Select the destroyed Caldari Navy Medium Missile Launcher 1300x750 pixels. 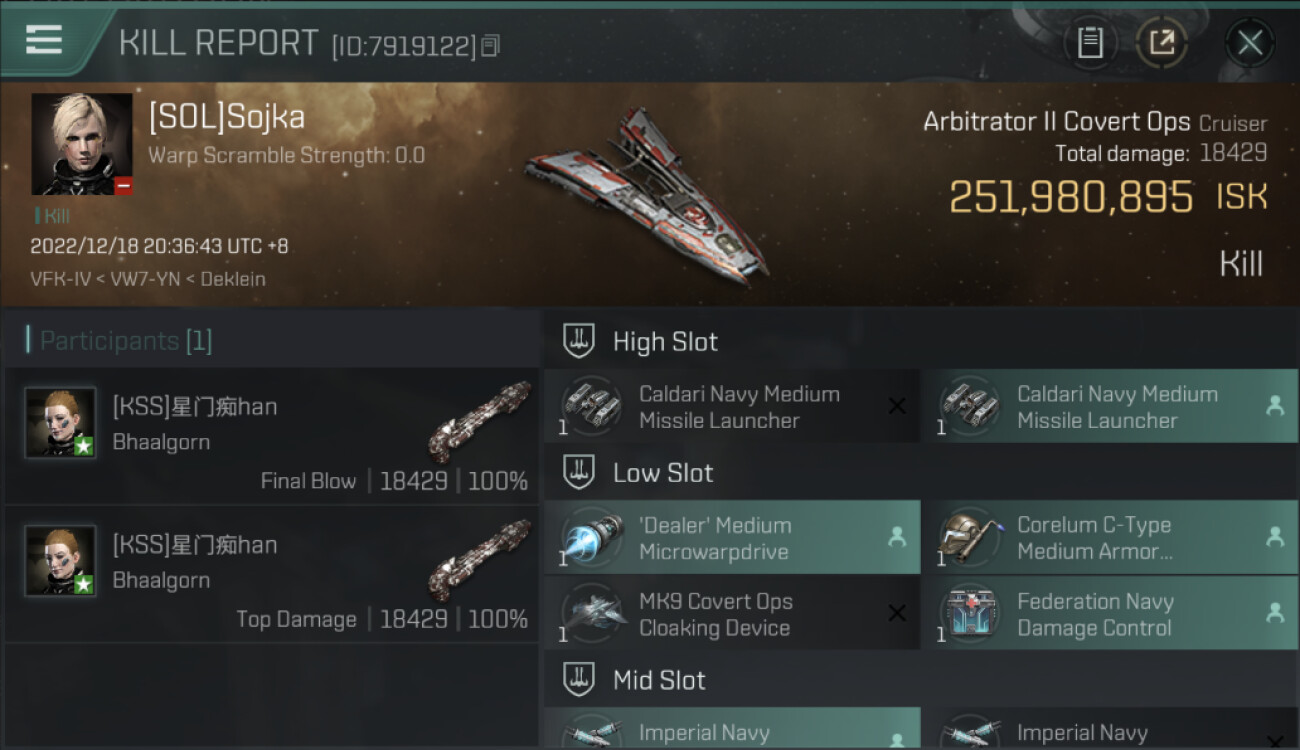[x=732, y=407]
